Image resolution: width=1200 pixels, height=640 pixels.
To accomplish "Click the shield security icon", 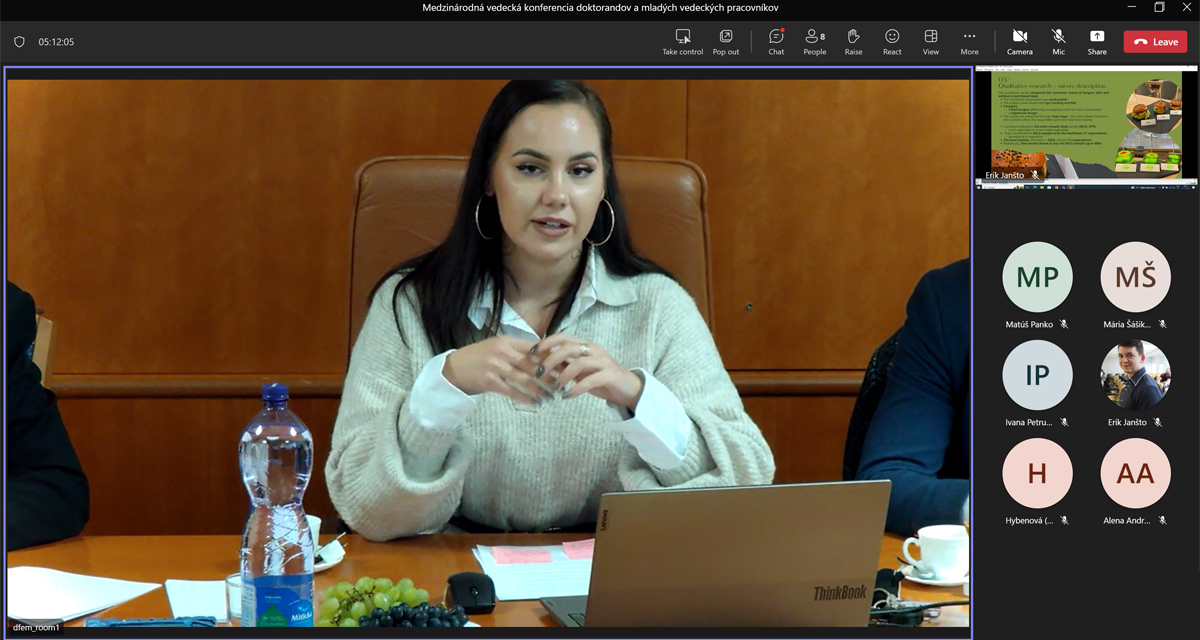I will pyautogui.click(x=19, y=42).
